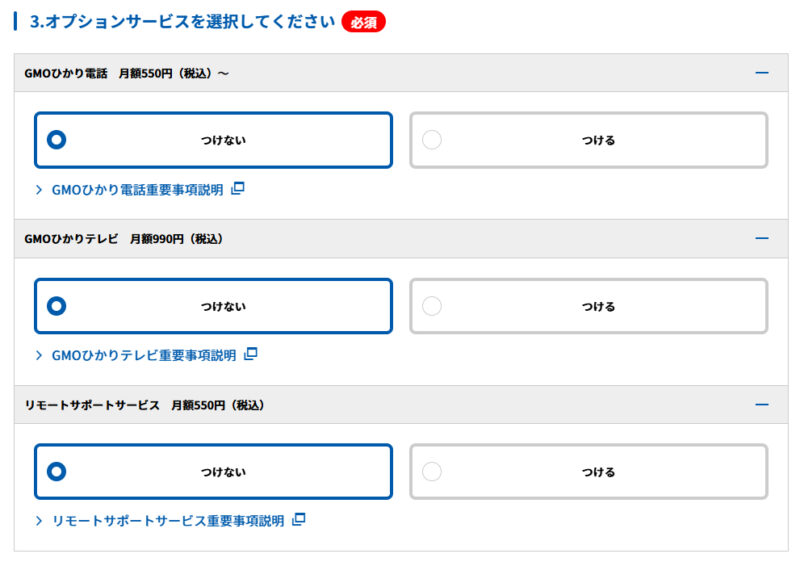Image resolution: width=800 pixels, height=562 pixels.
Task: Open リモートサポートサービス重要事項説明 link
Action: pyautogui.click(x=168, y=521)
